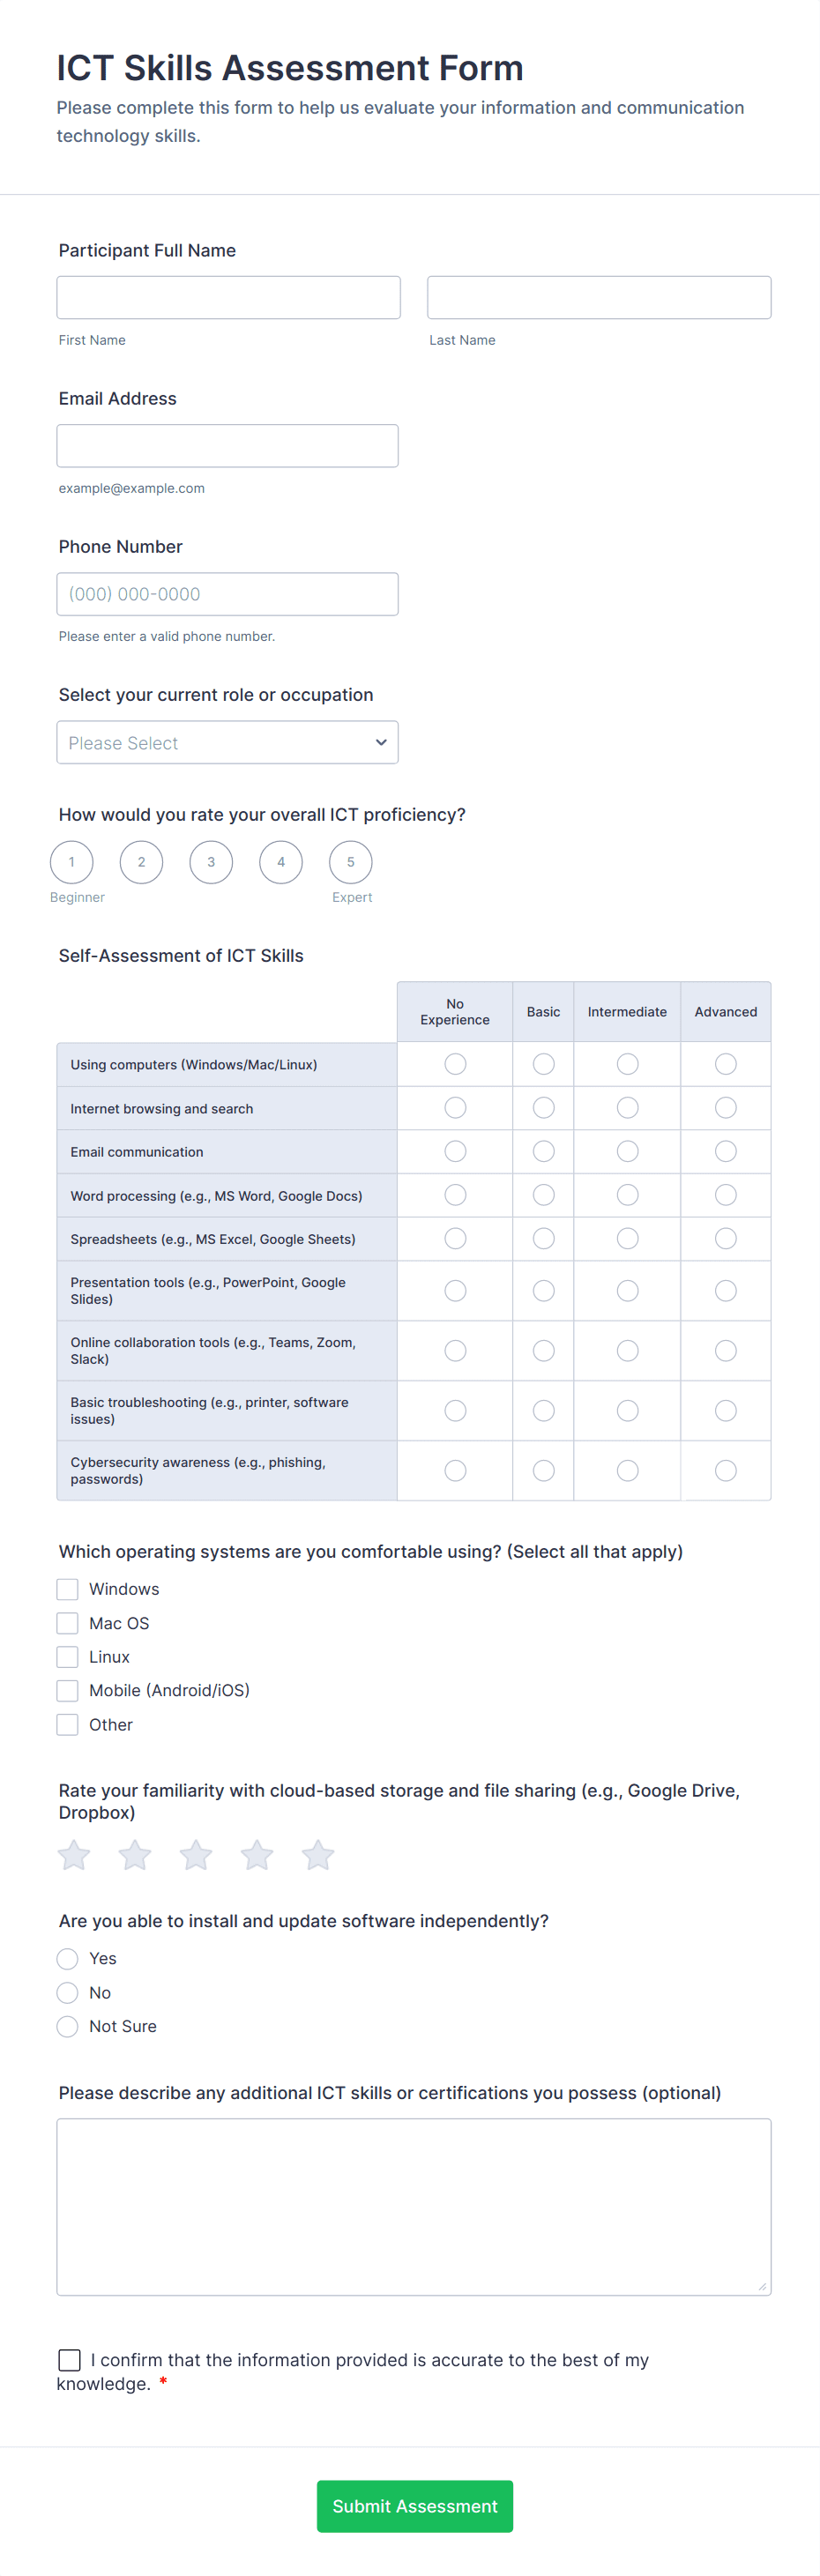
Task: Focus the Email Address field
Action: [227, 446]
